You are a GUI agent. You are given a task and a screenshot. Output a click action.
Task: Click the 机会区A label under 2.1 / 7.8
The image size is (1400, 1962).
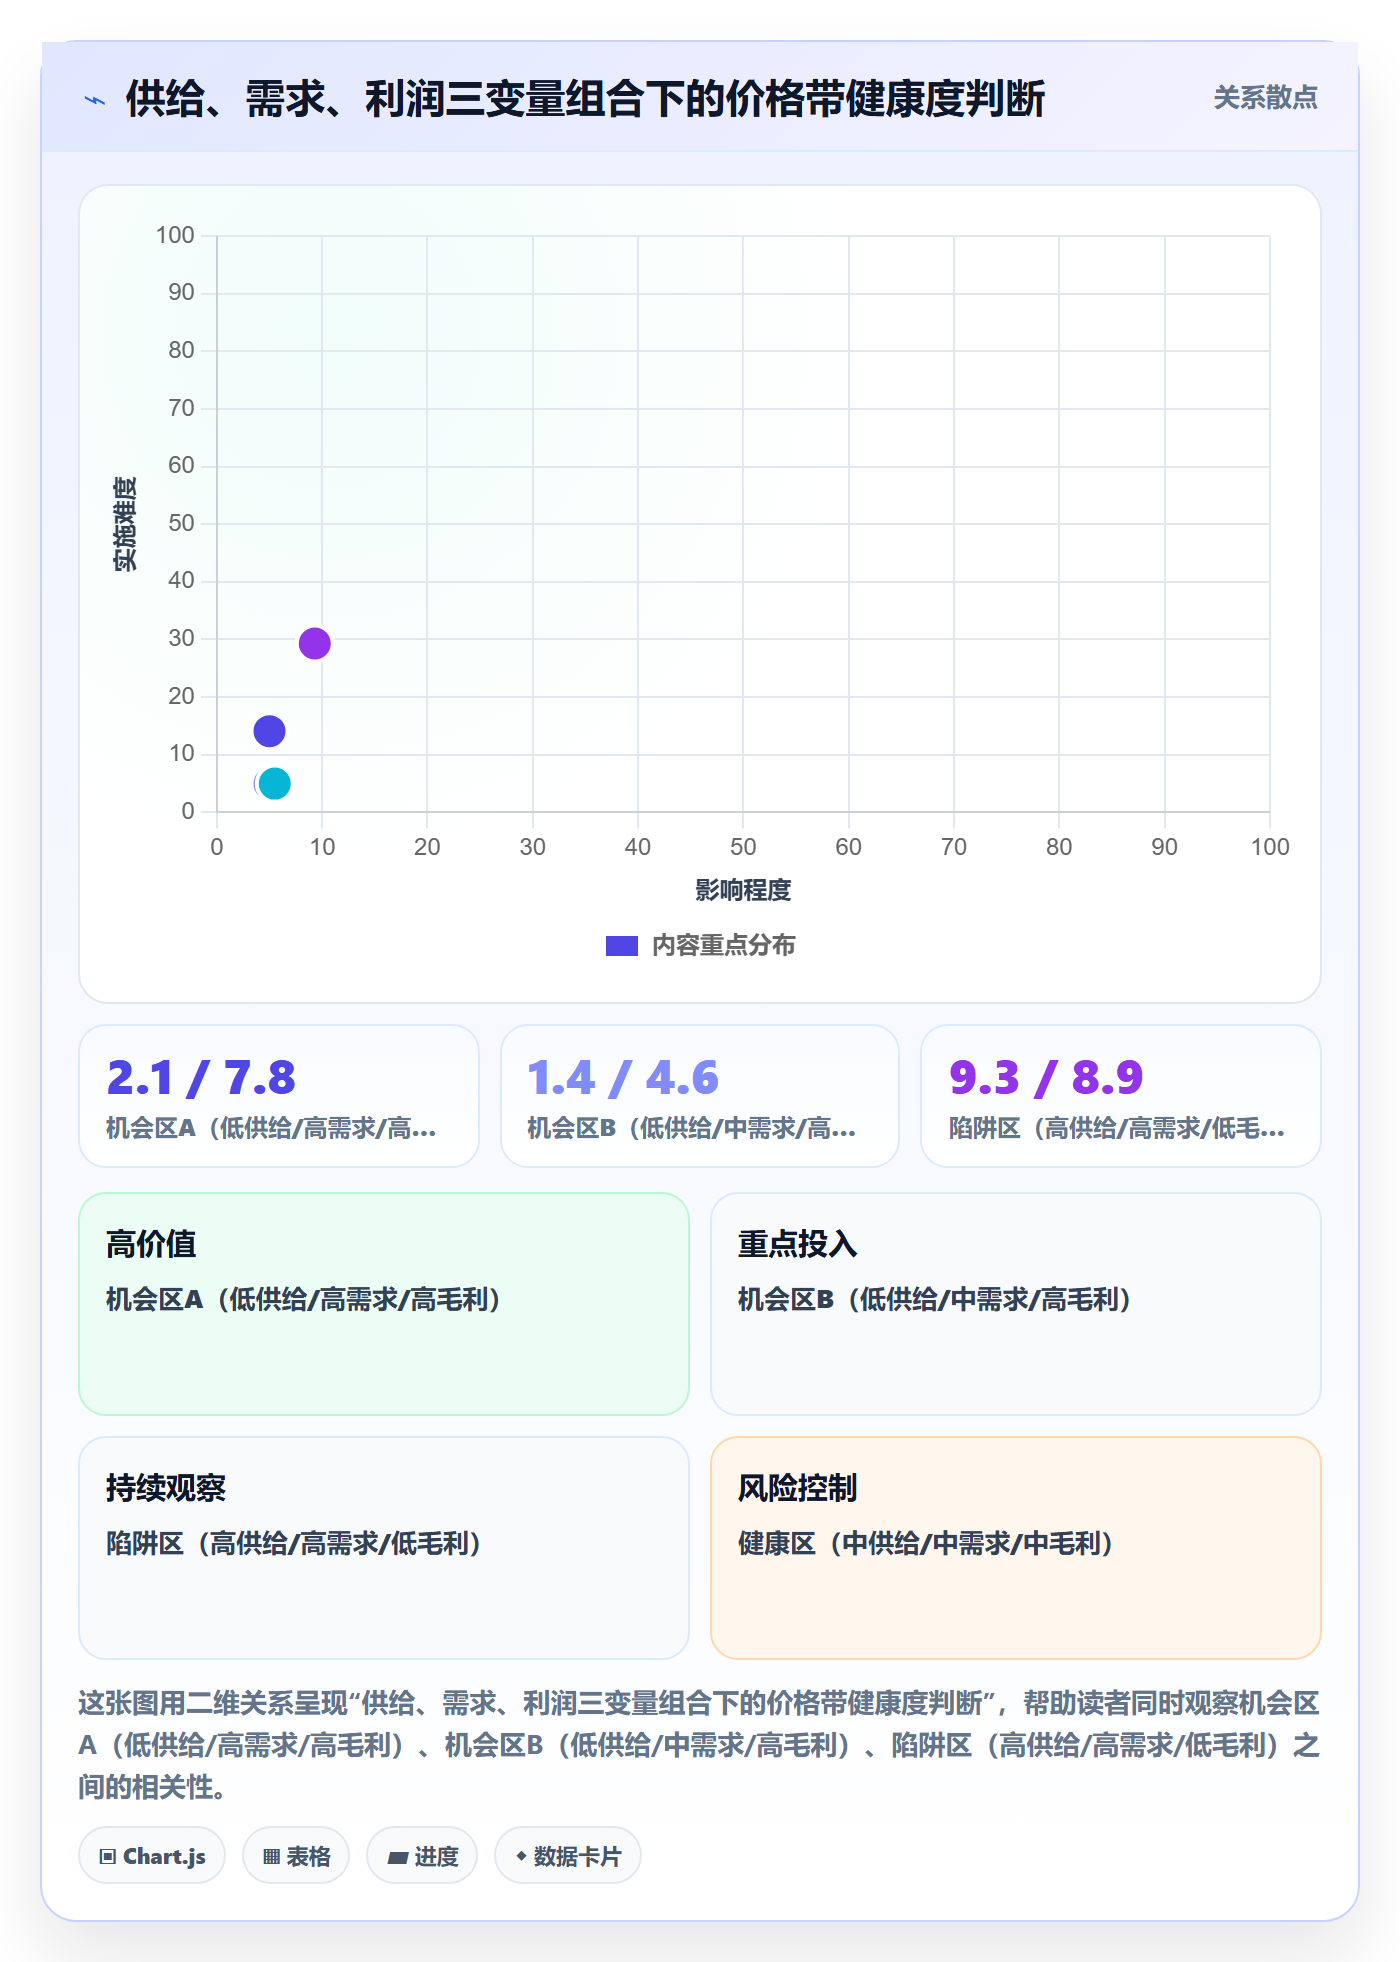[271, 1129]
